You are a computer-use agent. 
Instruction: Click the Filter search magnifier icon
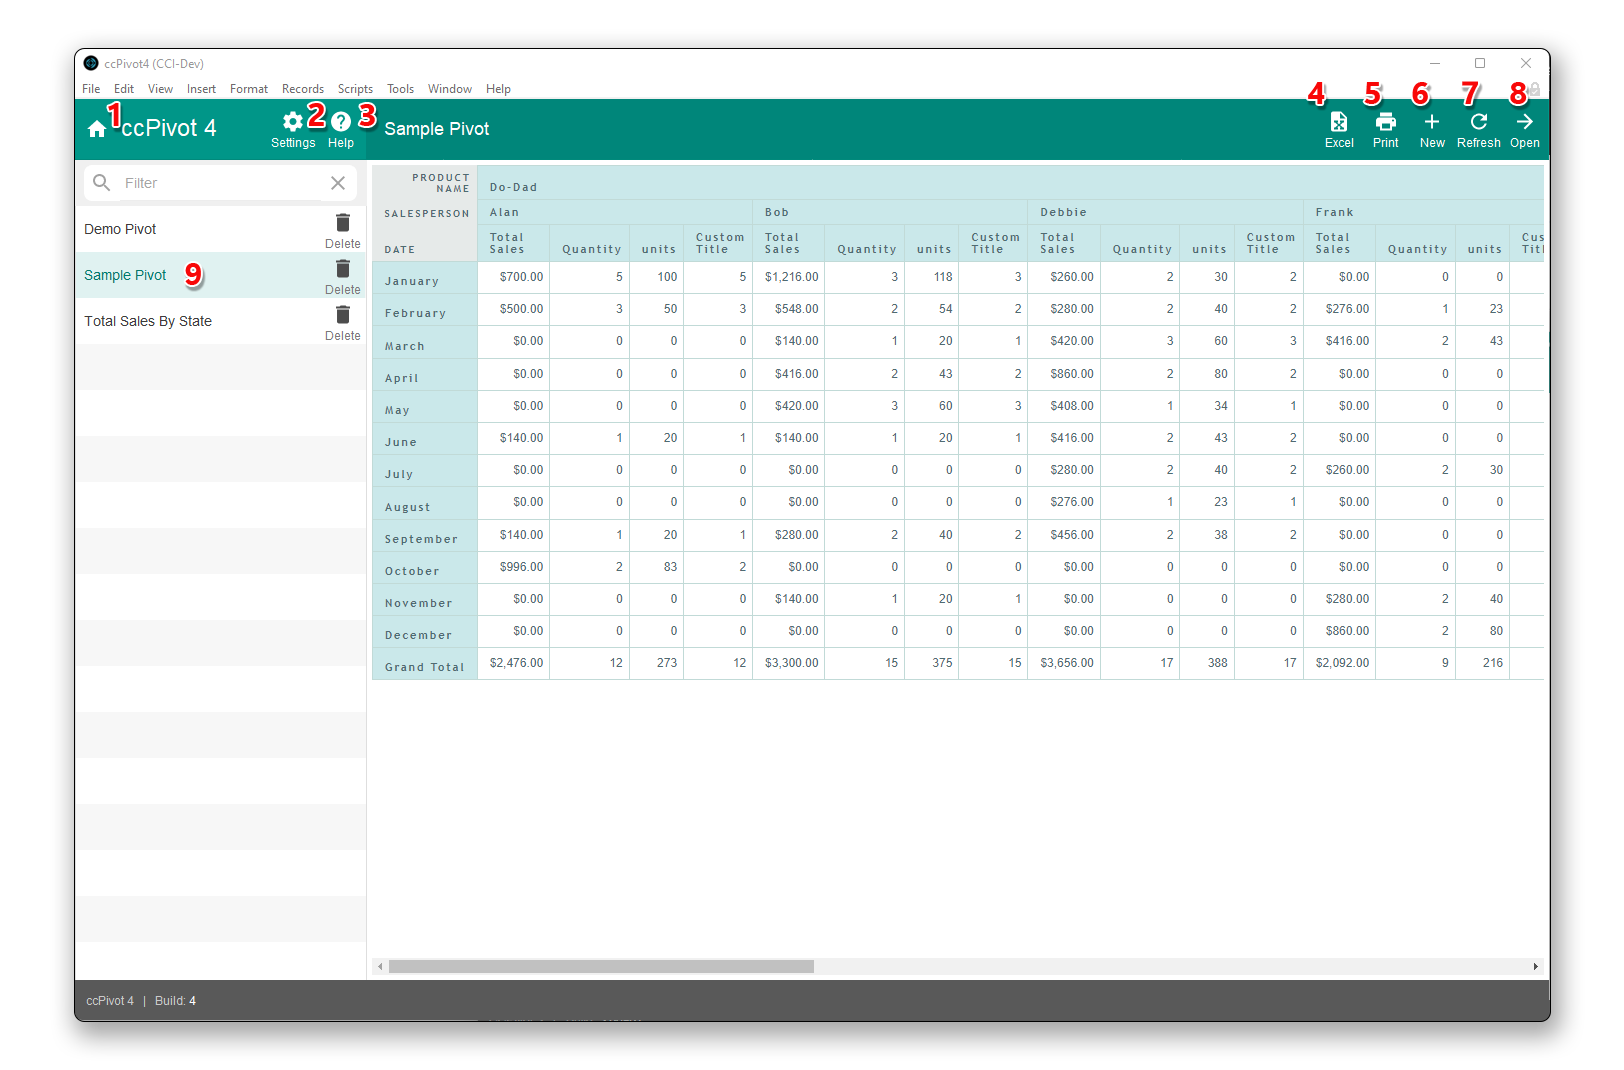coord(101,183)
